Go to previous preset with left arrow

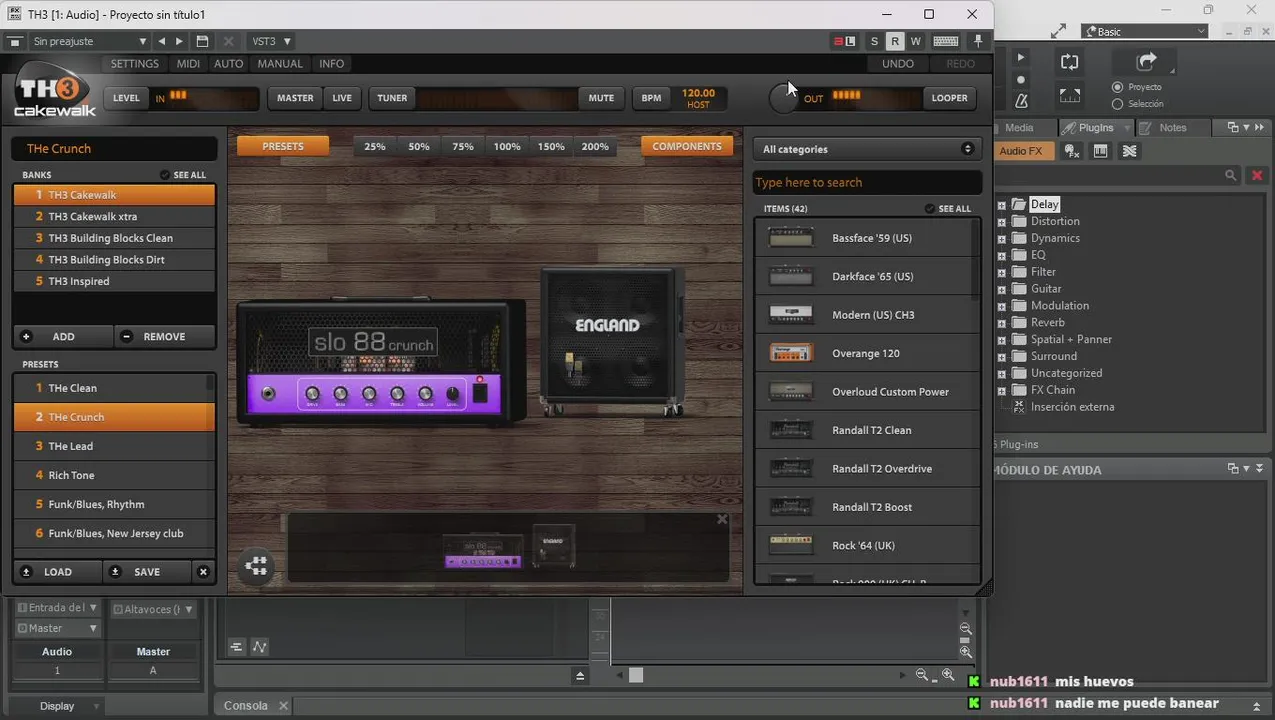click(x=162, y=41)
